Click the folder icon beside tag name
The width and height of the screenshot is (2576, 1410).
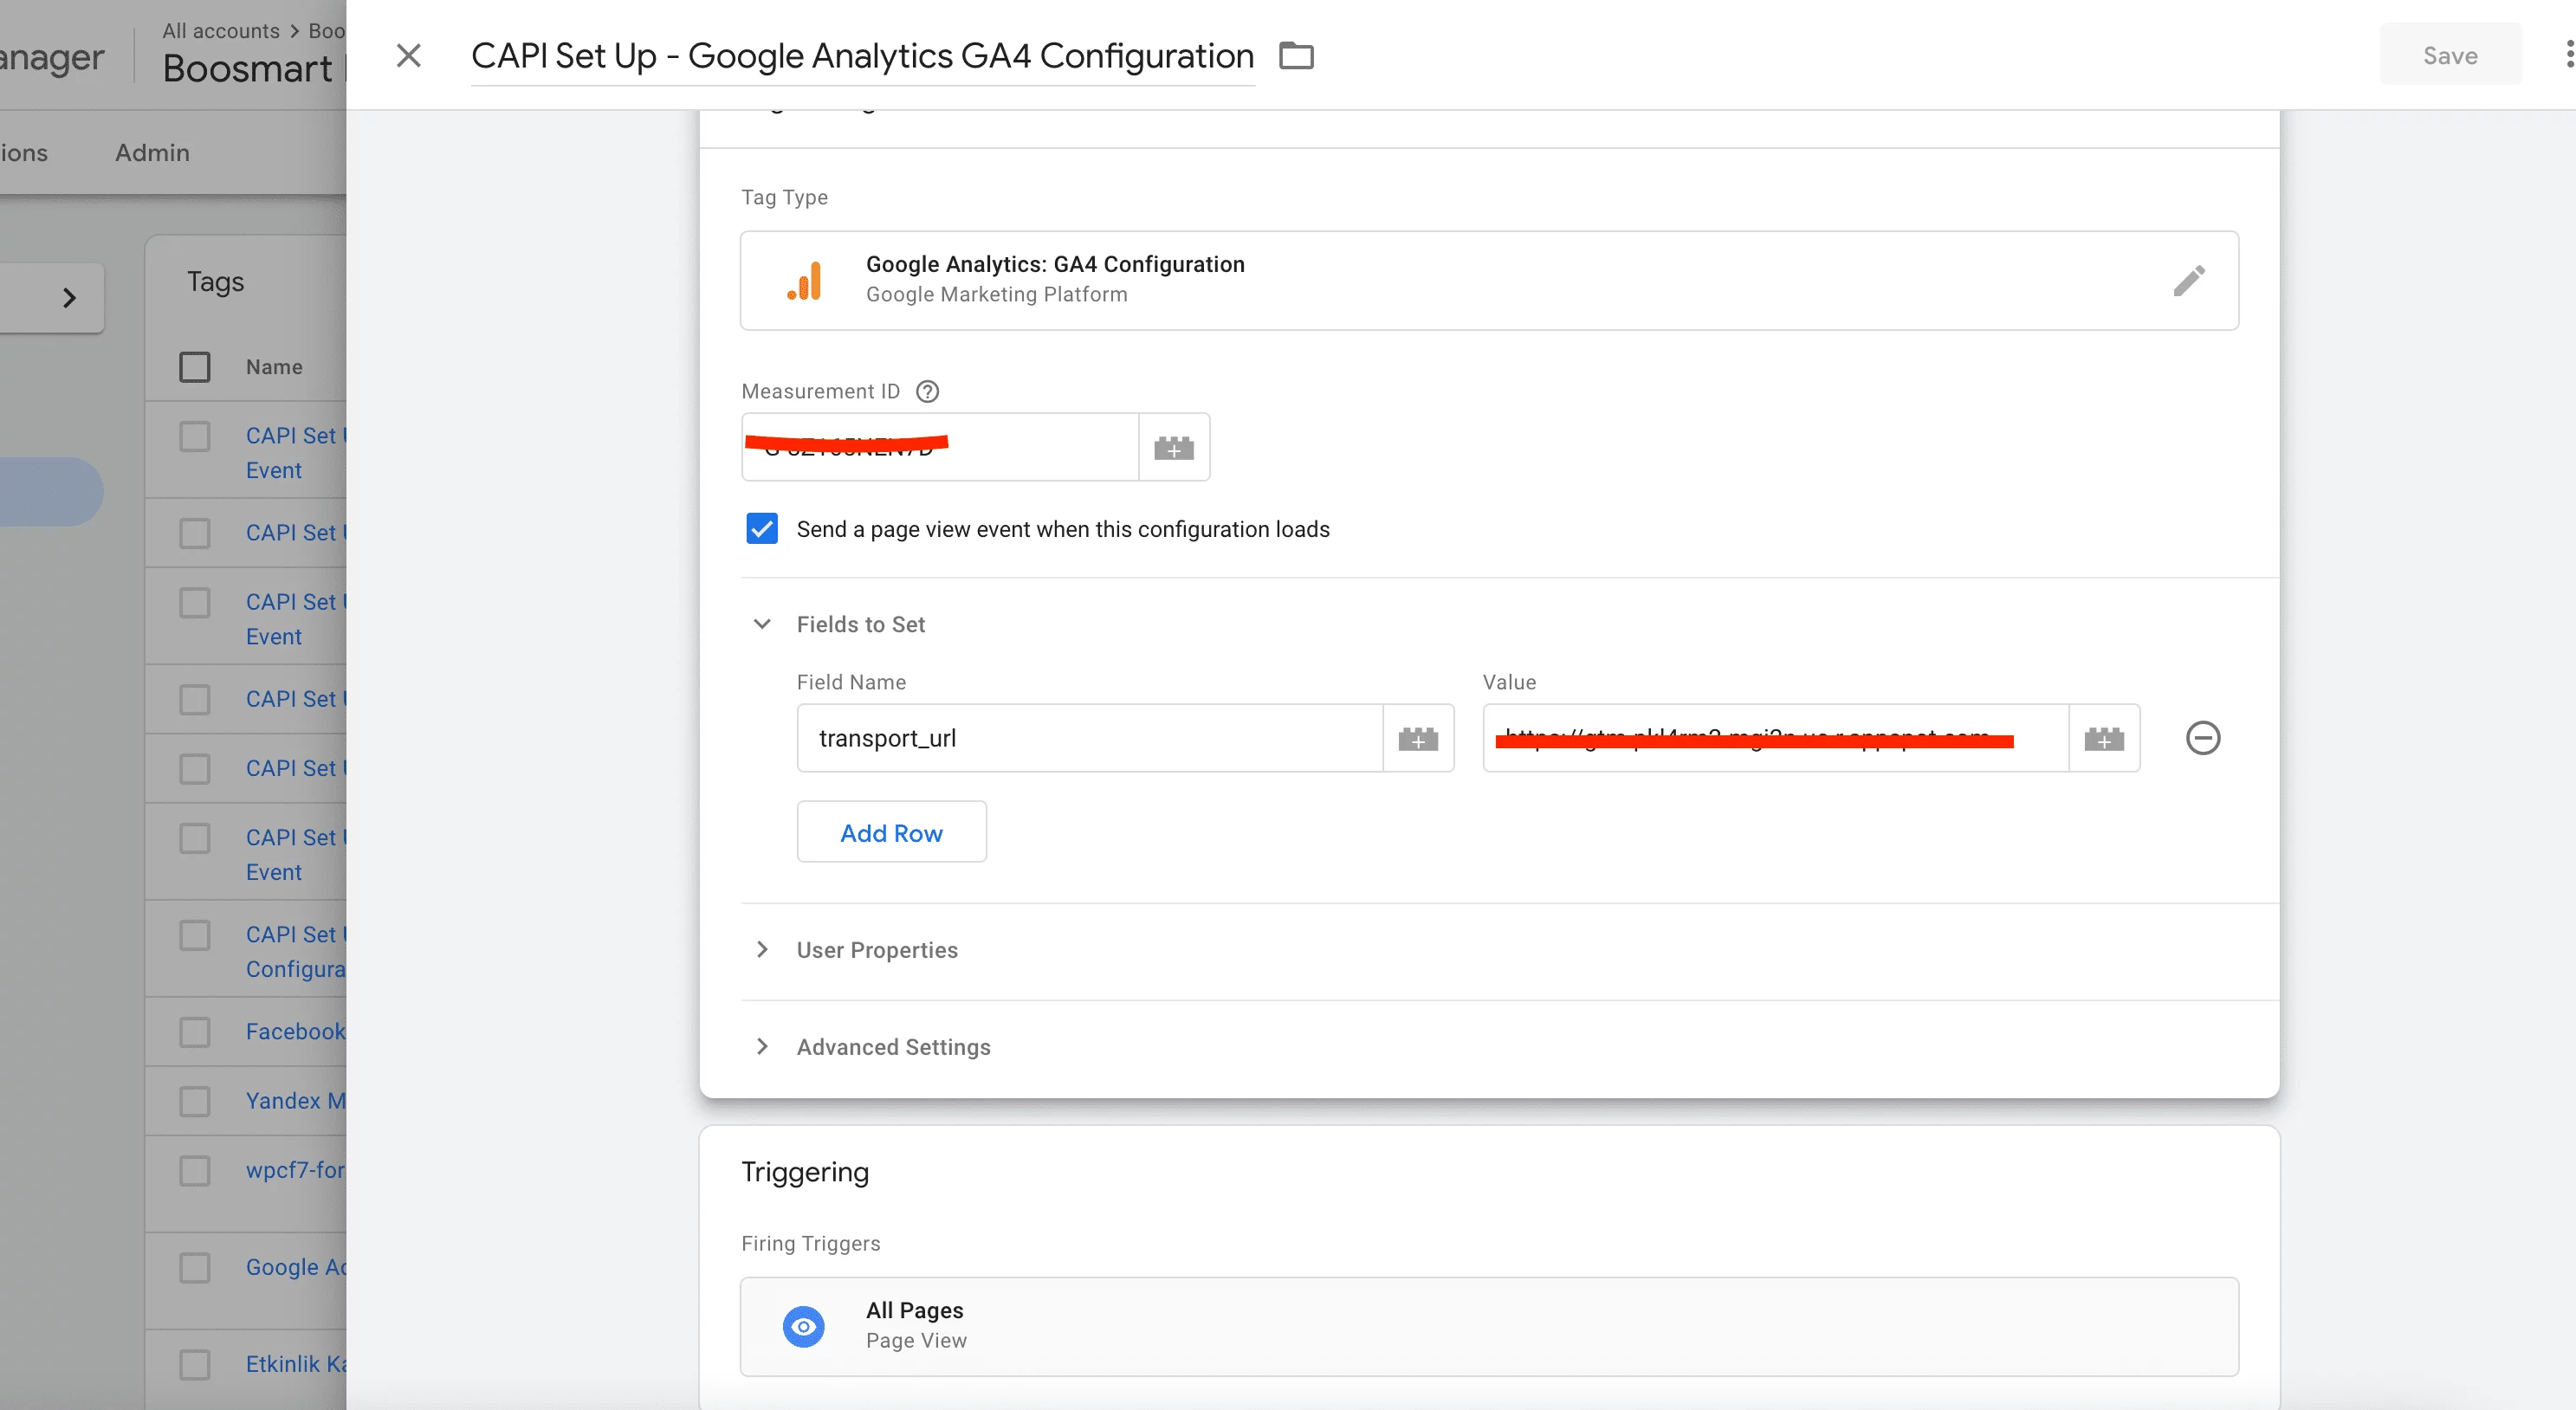tap(1296, 55)
